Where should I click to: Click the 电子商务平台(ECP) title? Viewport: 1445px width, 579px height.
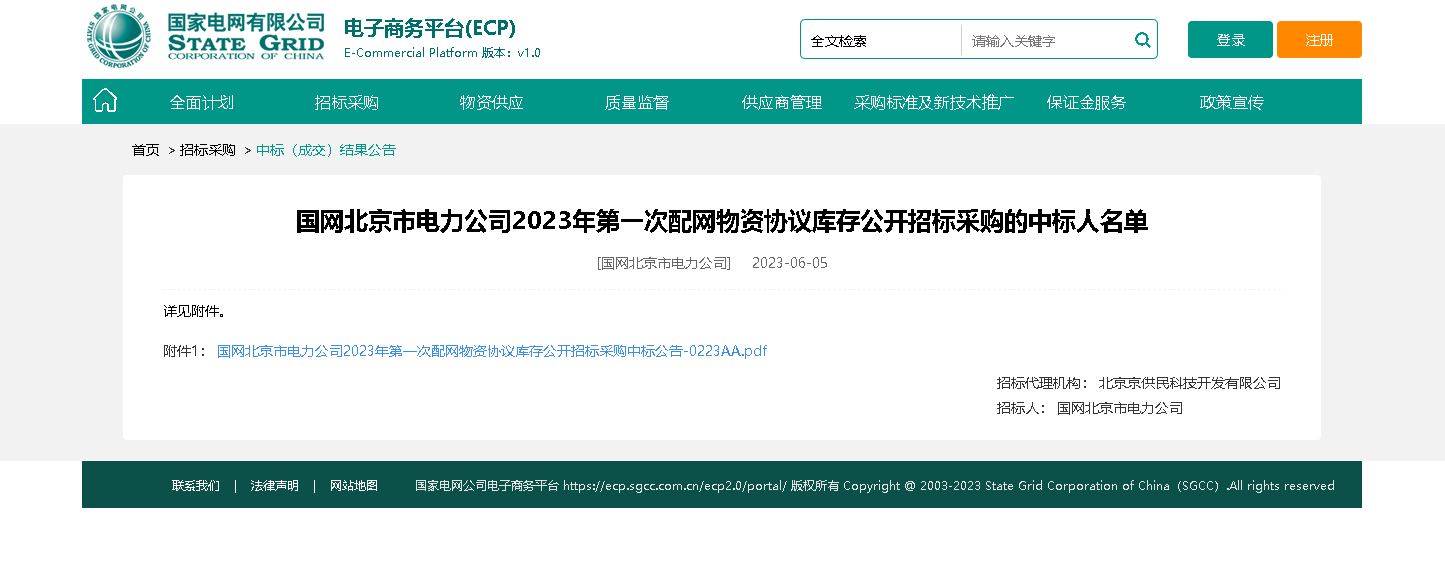pos(430,28)
